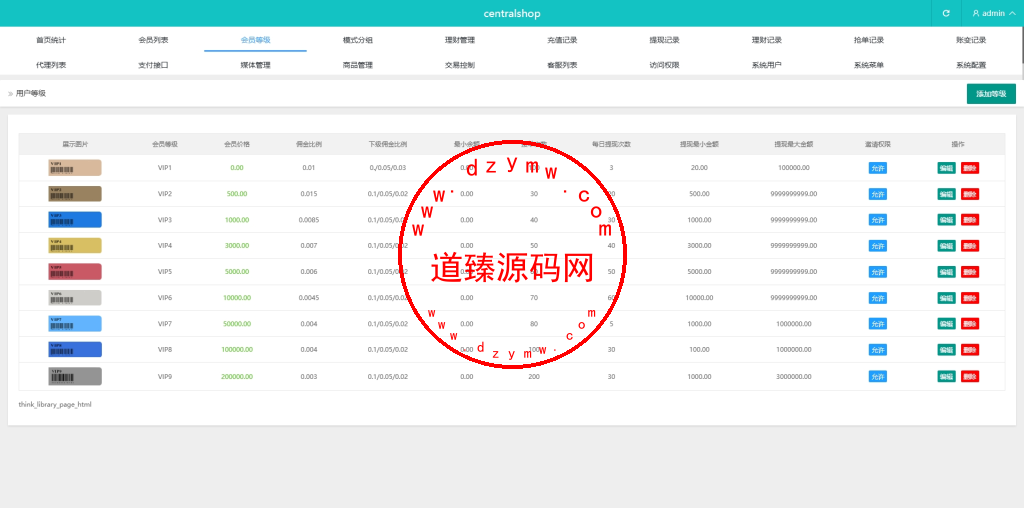
Task: Toggle the 允许 invite permission for VIP4
Action: (x=878, y=246)
